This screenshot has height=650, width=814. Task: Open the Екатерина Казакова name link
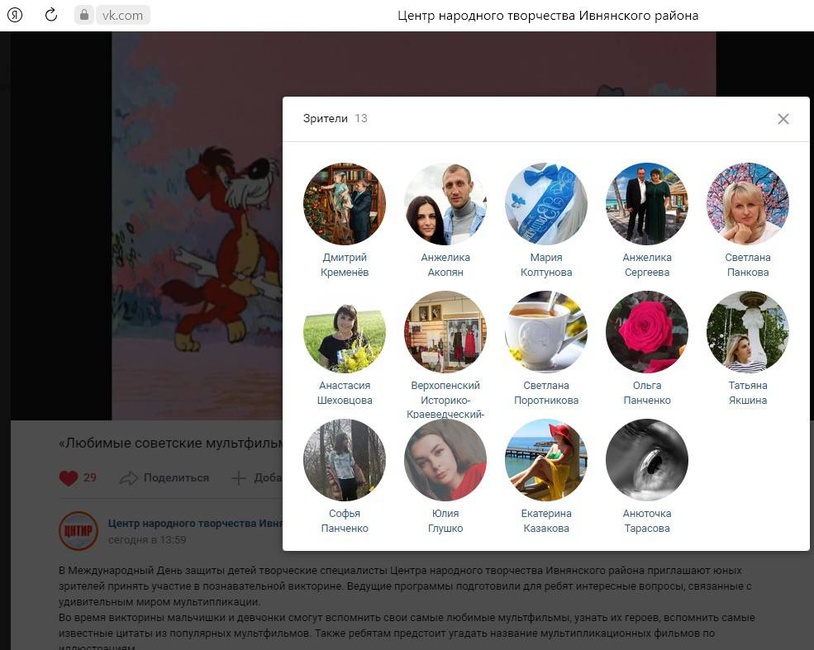[x=546, y=521]
